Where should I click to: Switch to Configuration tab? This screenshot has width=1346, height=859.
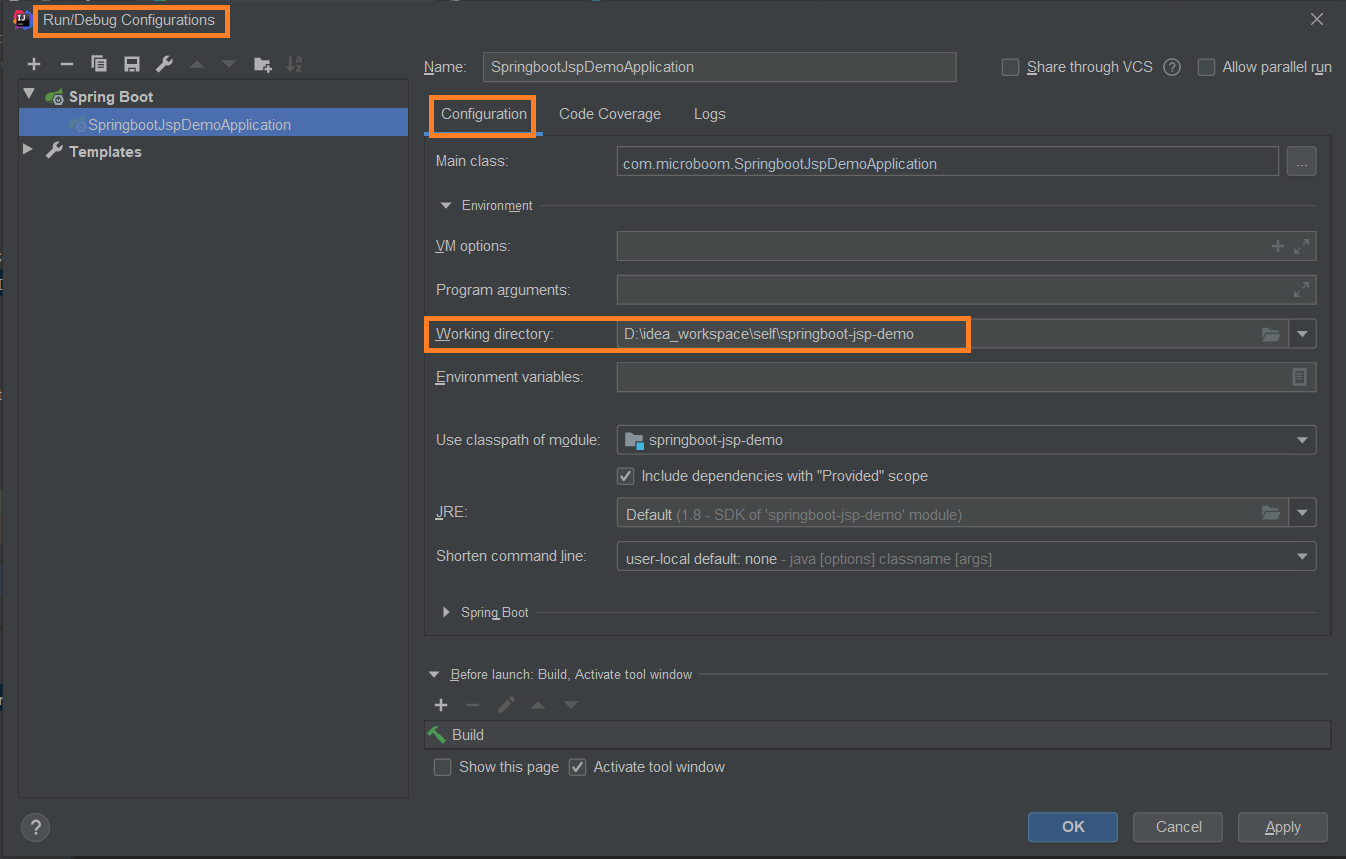484,114
